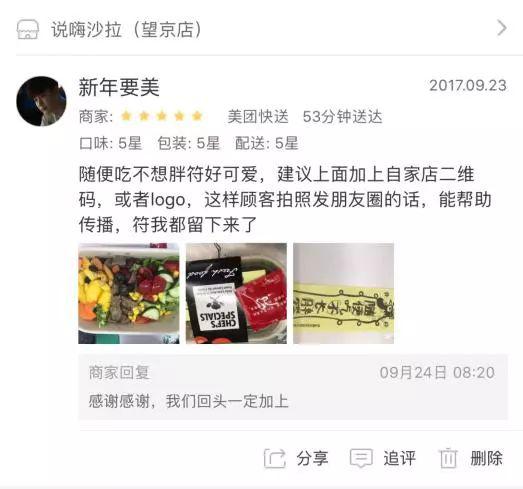The height and width of the screenshot is (489, 523).
Task: Tap the 商家回复 merchant reply box
Action: 293,387
